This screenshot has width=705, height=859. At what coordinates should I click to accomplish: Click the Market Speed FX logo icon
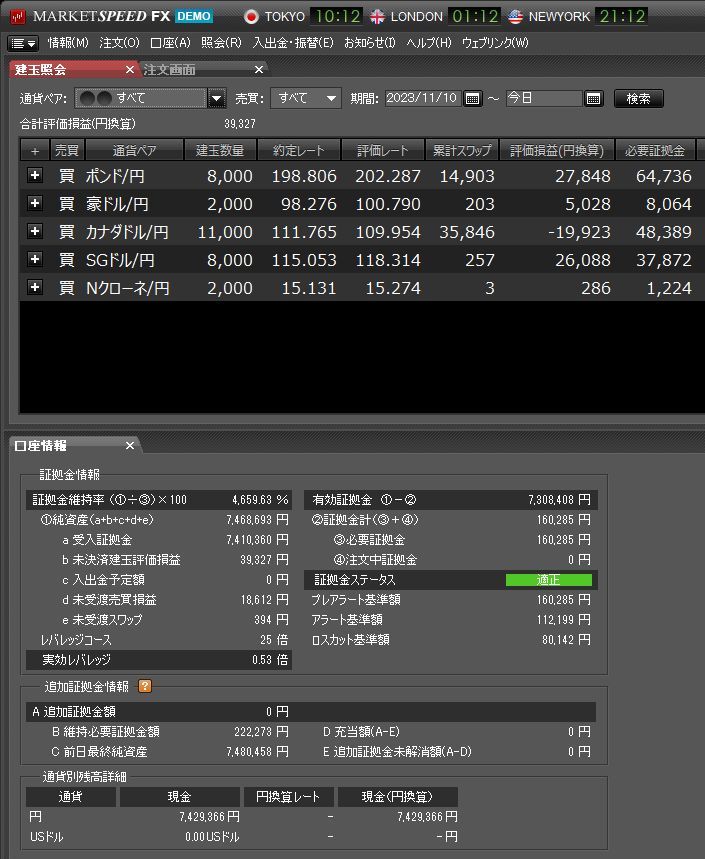pos(17,17)
